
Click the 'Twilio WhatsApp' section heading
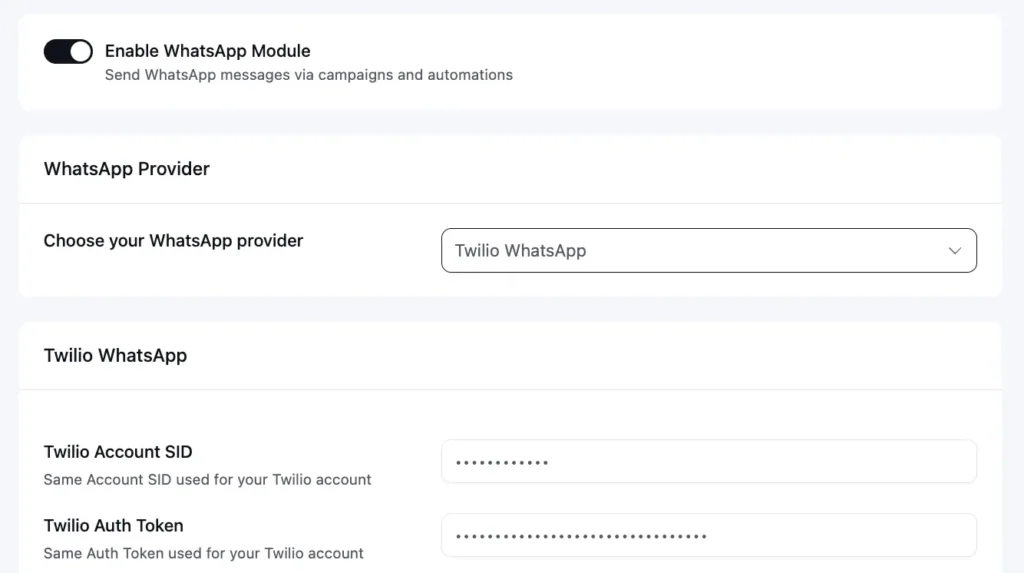[x=115, y=355]
